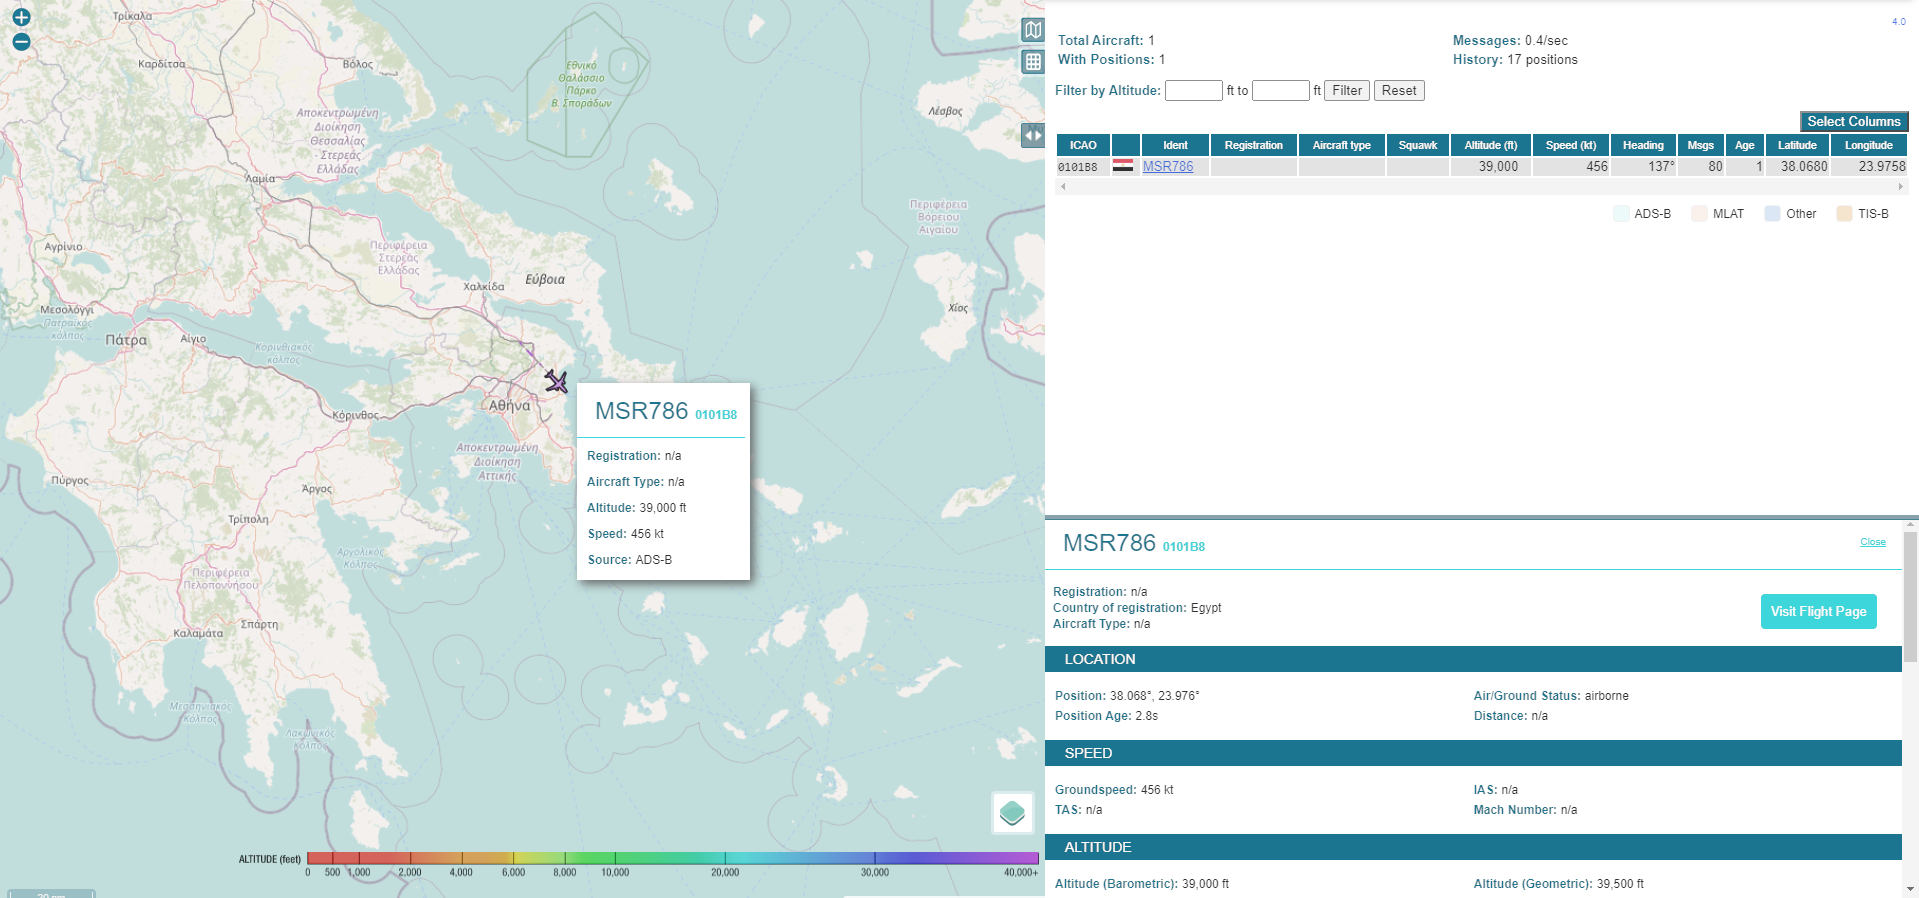The image size is (1919, 898).
Task: Open the Select Columns chooser
Action: 1853,121
